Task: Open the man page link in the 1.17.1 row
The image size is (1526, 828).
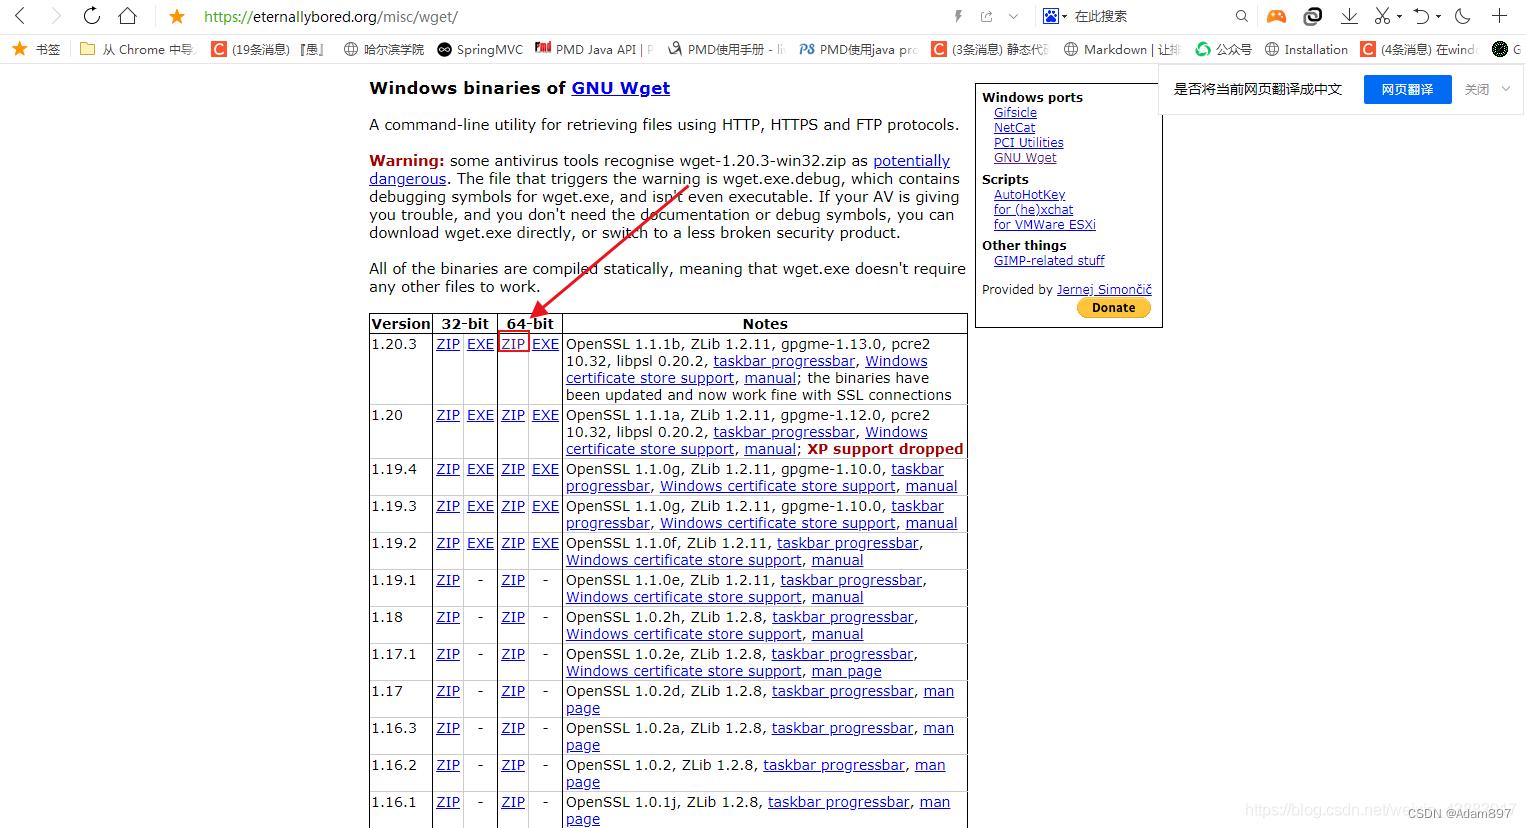Action: pyautogui.click(x=846, y=671)
